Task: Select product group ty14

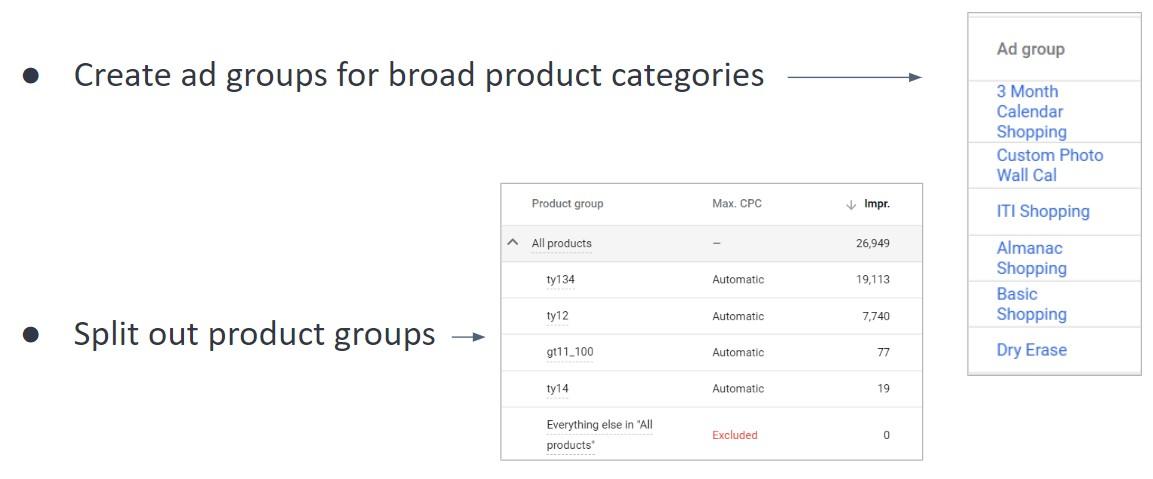Action: click(x=557, y=388)
